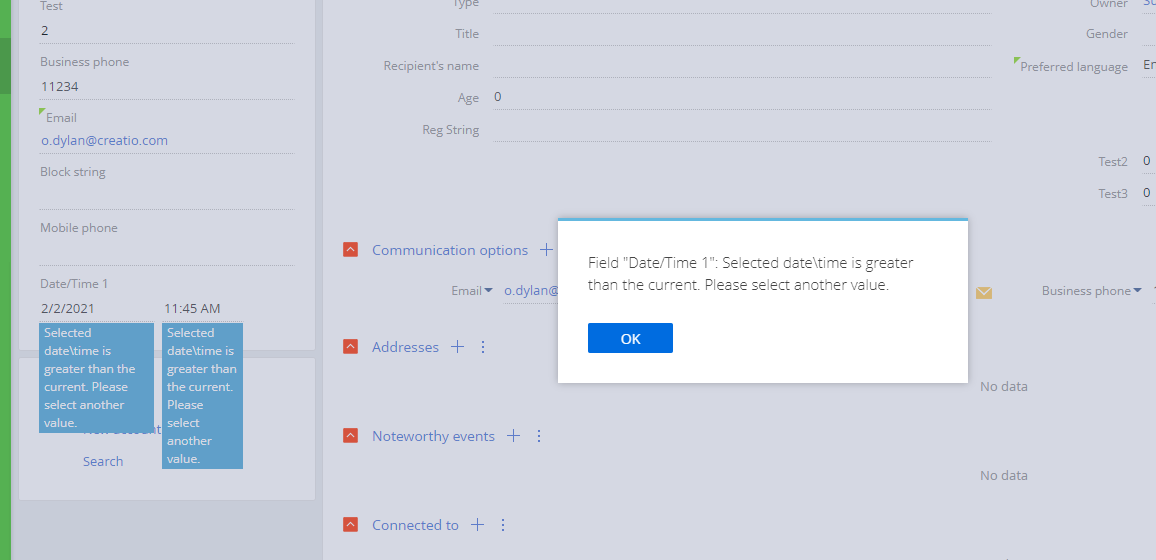Edit the 11:45 AM time field
Screen dimensions: 1156x560
point(203,309)
